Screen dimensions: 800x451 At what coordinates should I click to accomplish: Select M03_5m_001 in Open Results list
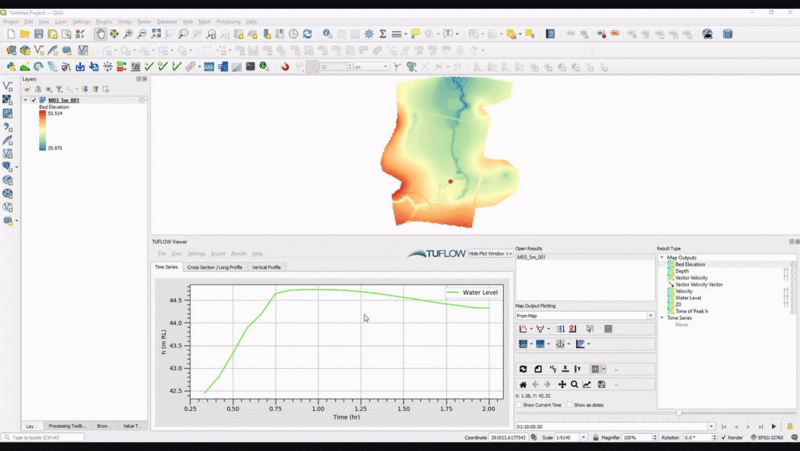(x=531, y=257)
